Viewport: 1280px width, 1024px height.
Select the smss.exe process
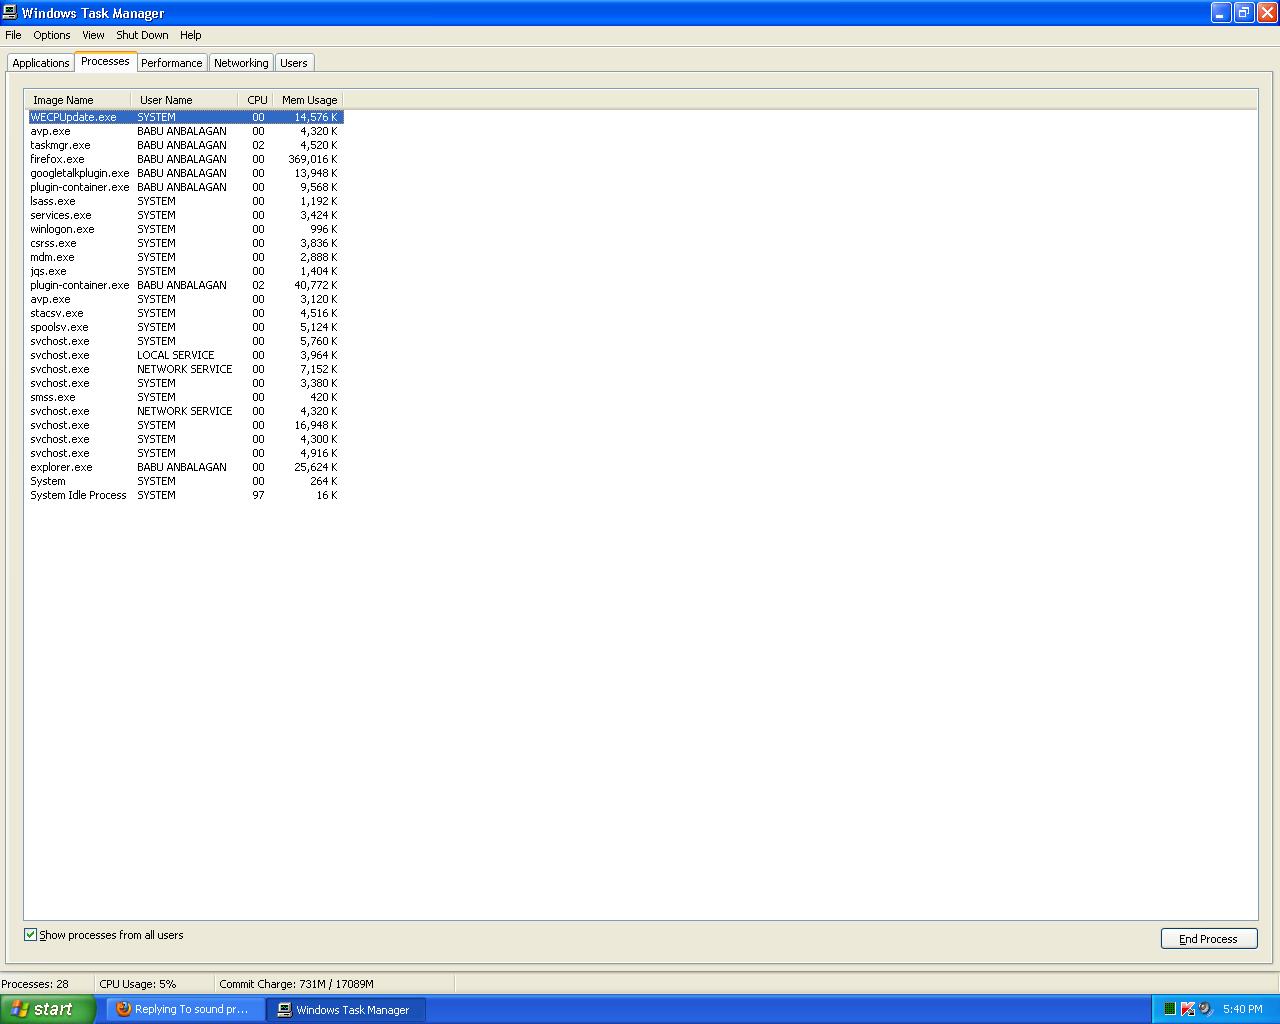click(185, 397)
